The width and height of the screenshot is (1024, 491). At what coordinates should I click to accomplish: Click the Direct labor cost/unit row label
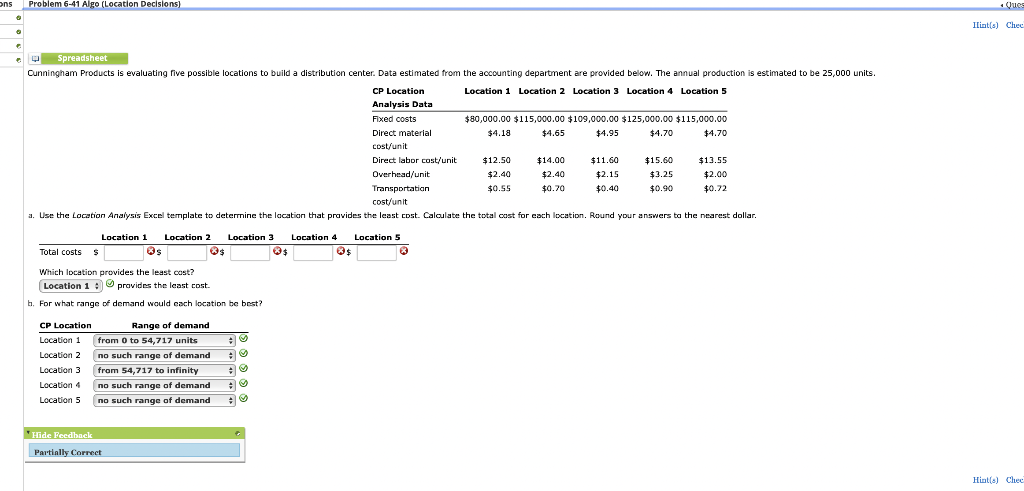pos(414,160)
